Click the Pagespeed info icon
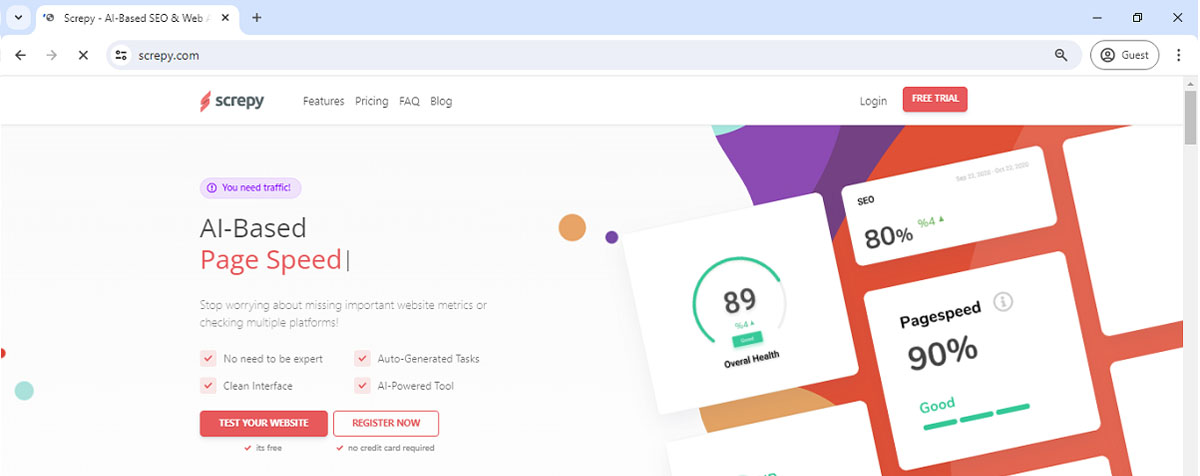Viewport: 1200px width, 476px height. tap(1004, 301)
